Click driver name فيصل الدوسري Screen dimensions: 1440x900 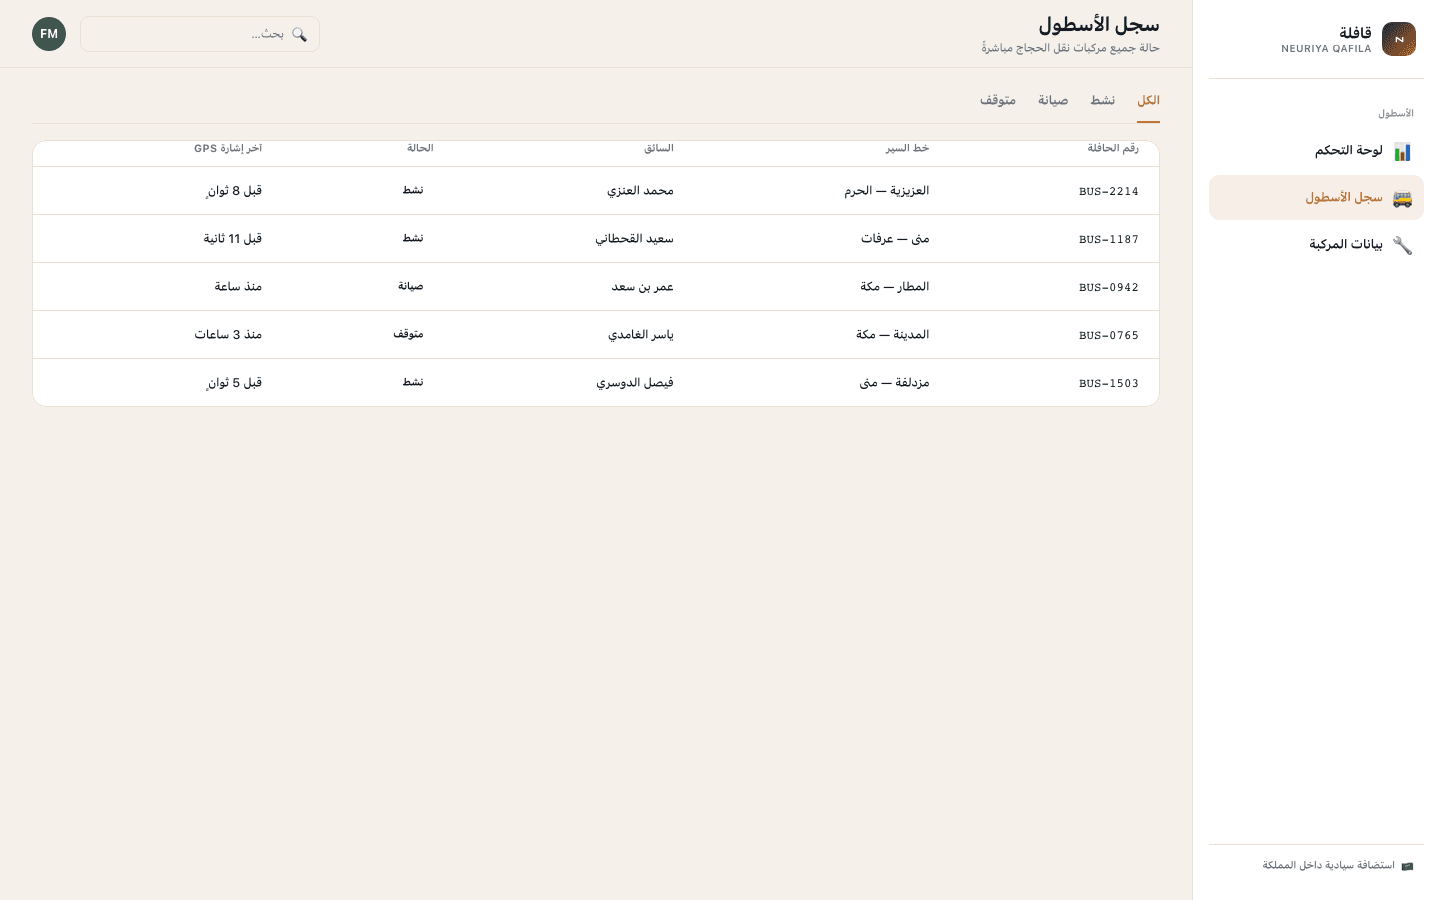coord(635,383)
